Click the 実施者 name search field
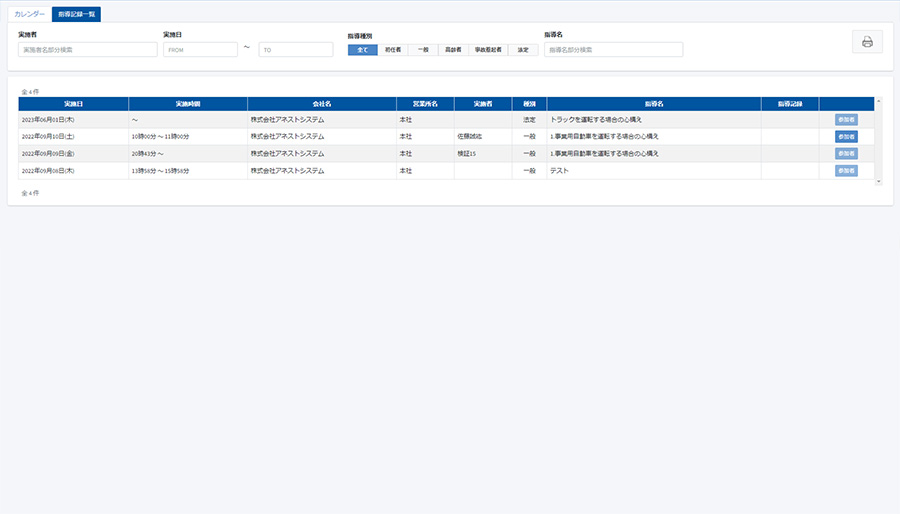The height and width of the screenshot is (514, 900). click(x=87, y=49)
